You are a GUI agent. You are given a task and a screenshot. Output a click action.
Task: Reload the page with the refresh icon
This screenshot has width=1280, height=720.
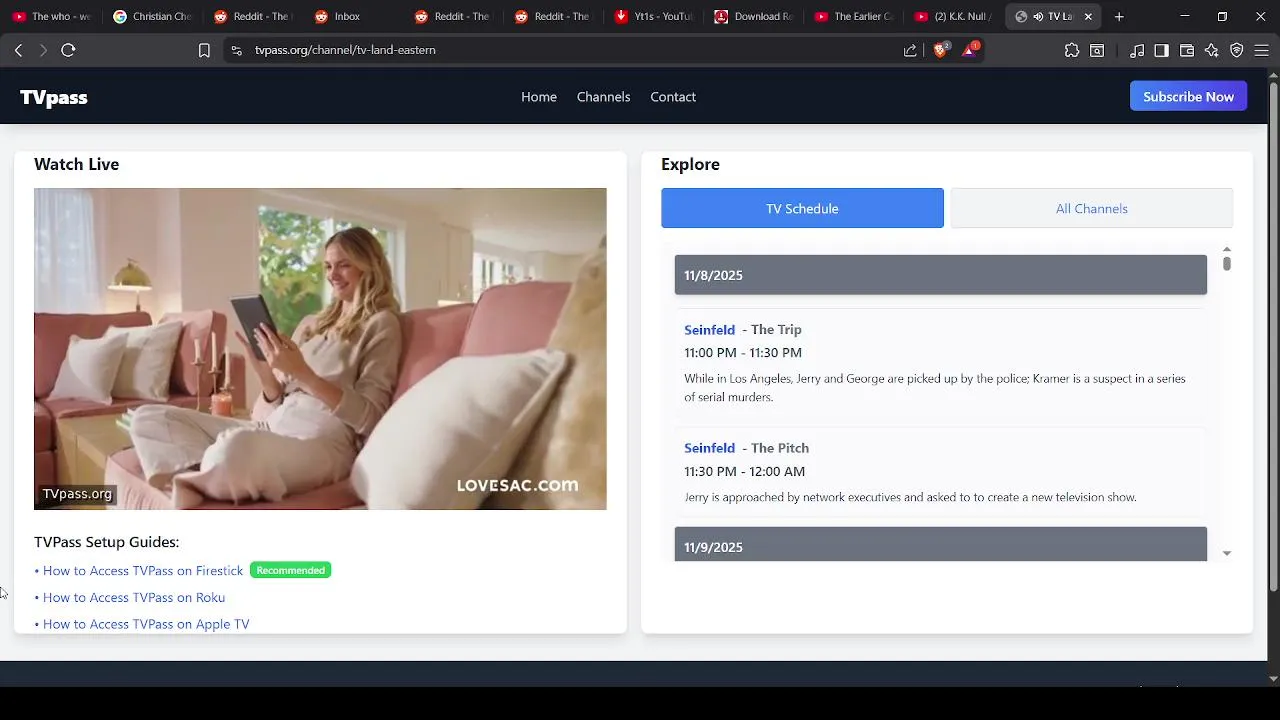68,50
